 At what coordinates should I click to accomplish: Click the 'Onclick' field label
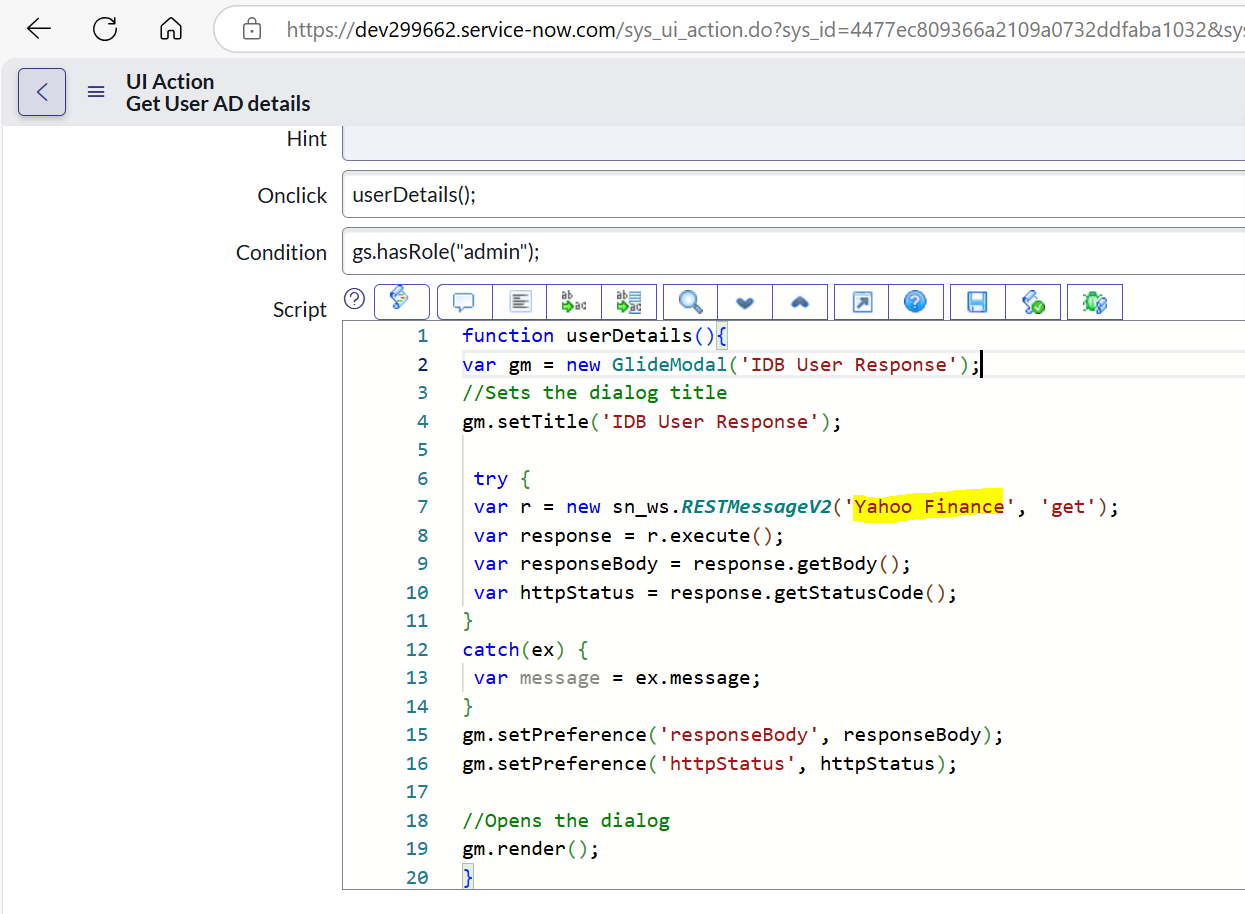tap(292, 196)
